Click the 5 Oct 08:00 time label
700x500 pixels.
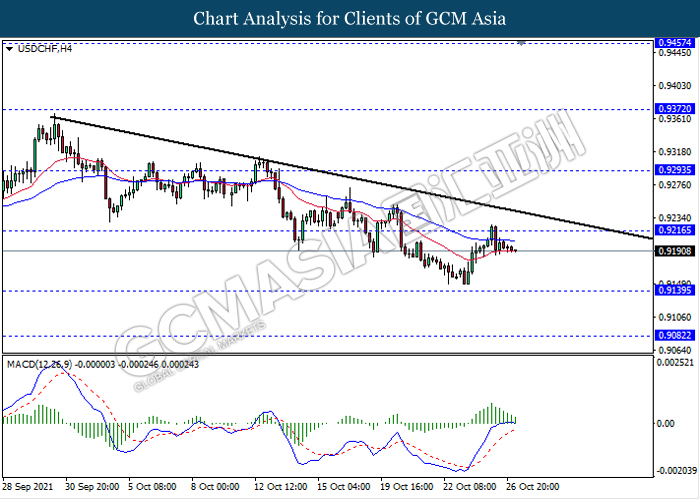click(x=152, y=487)
